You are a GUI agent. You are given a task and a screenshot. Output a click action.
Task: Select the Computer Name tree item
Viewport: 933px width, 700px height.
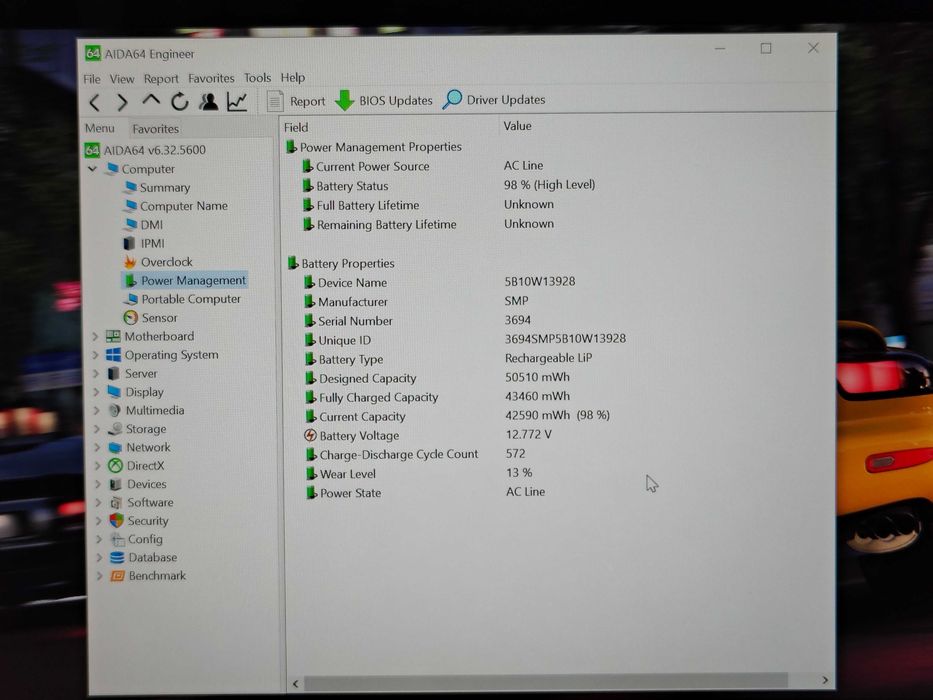coord(184,206)
